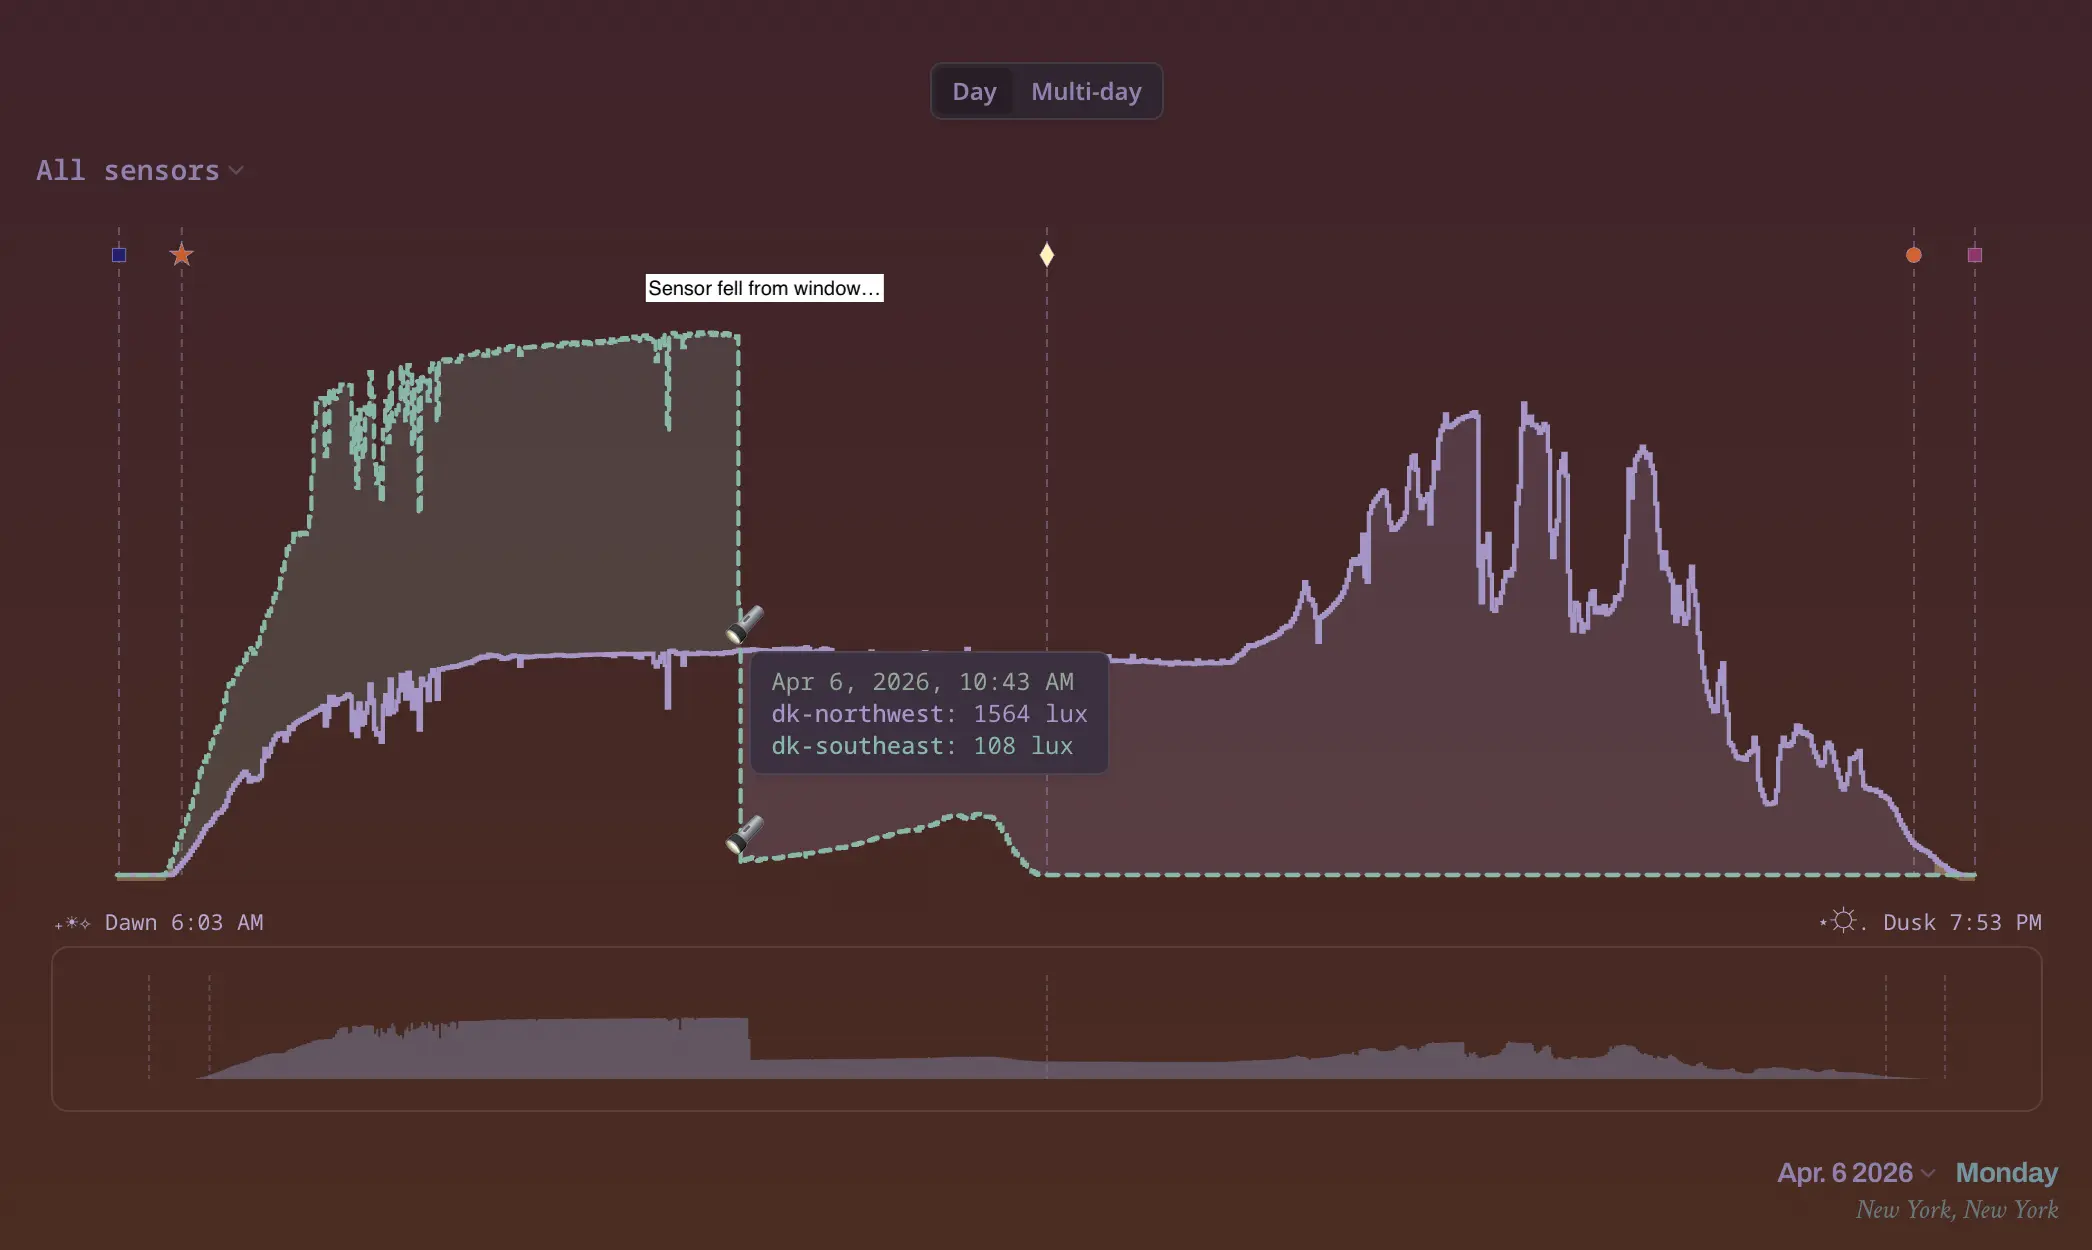Click the Monday weekday label

coord(2006,1172)
